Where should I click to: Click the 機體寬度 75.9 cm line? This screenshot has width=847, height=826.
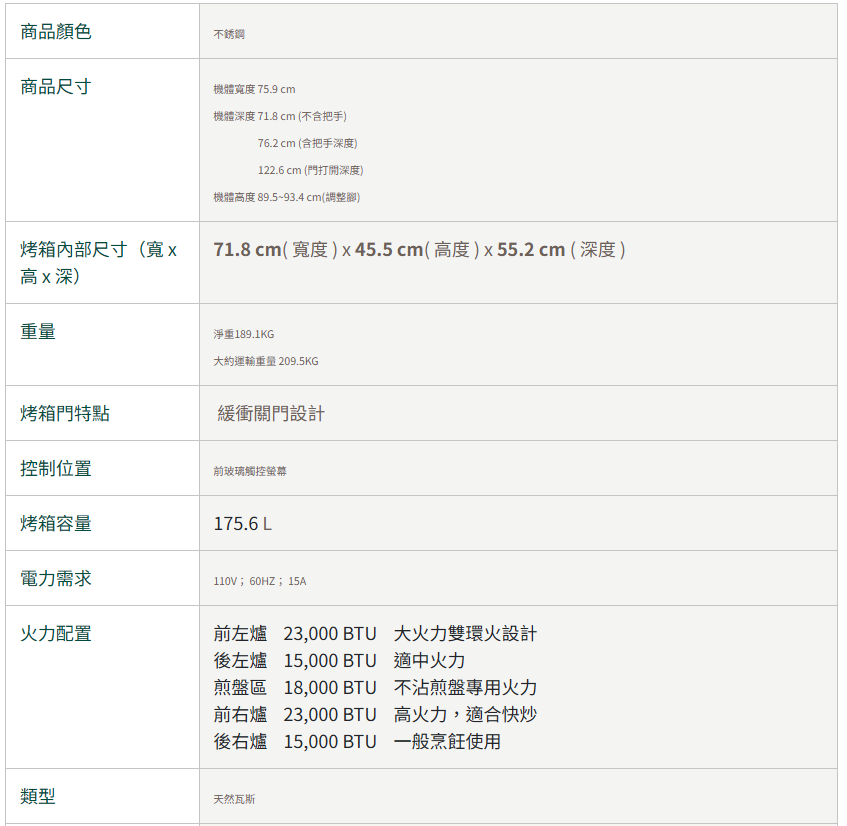tap(254, 89)
